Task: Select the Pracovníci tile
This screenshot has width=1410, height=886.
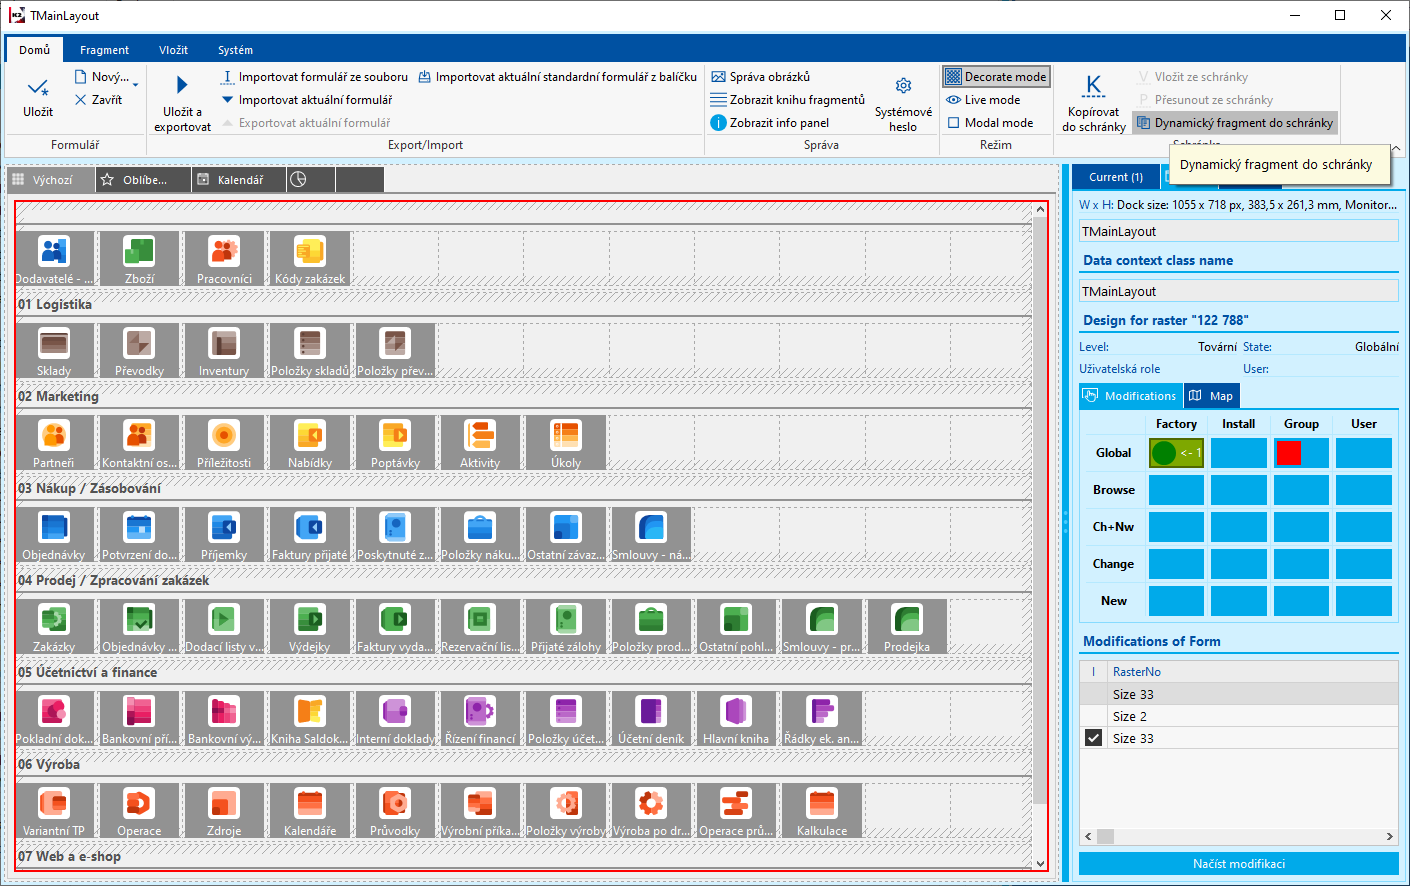Action: coord(224,259)
